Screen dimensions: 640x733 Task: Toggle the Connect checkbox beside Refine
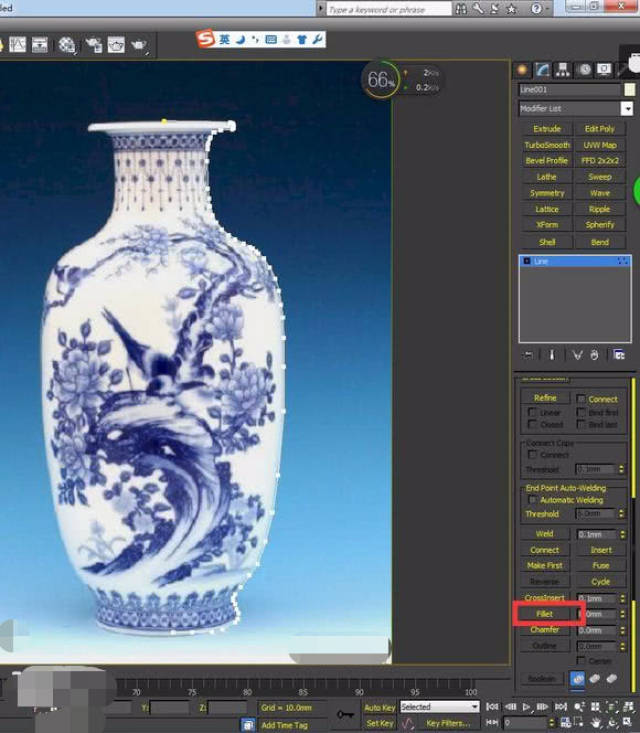coord(581,399)
